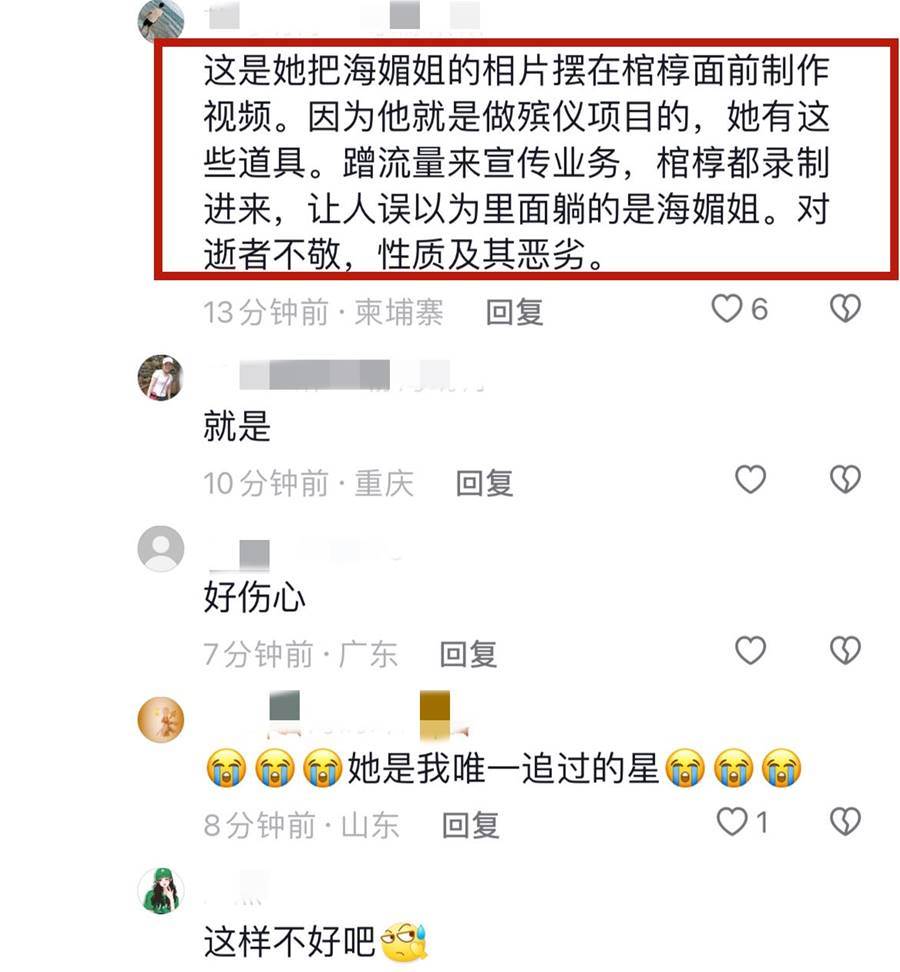Like the 好伤心 comment from 广东
This screenshot has width=900, height=972.
click(751, 651)
